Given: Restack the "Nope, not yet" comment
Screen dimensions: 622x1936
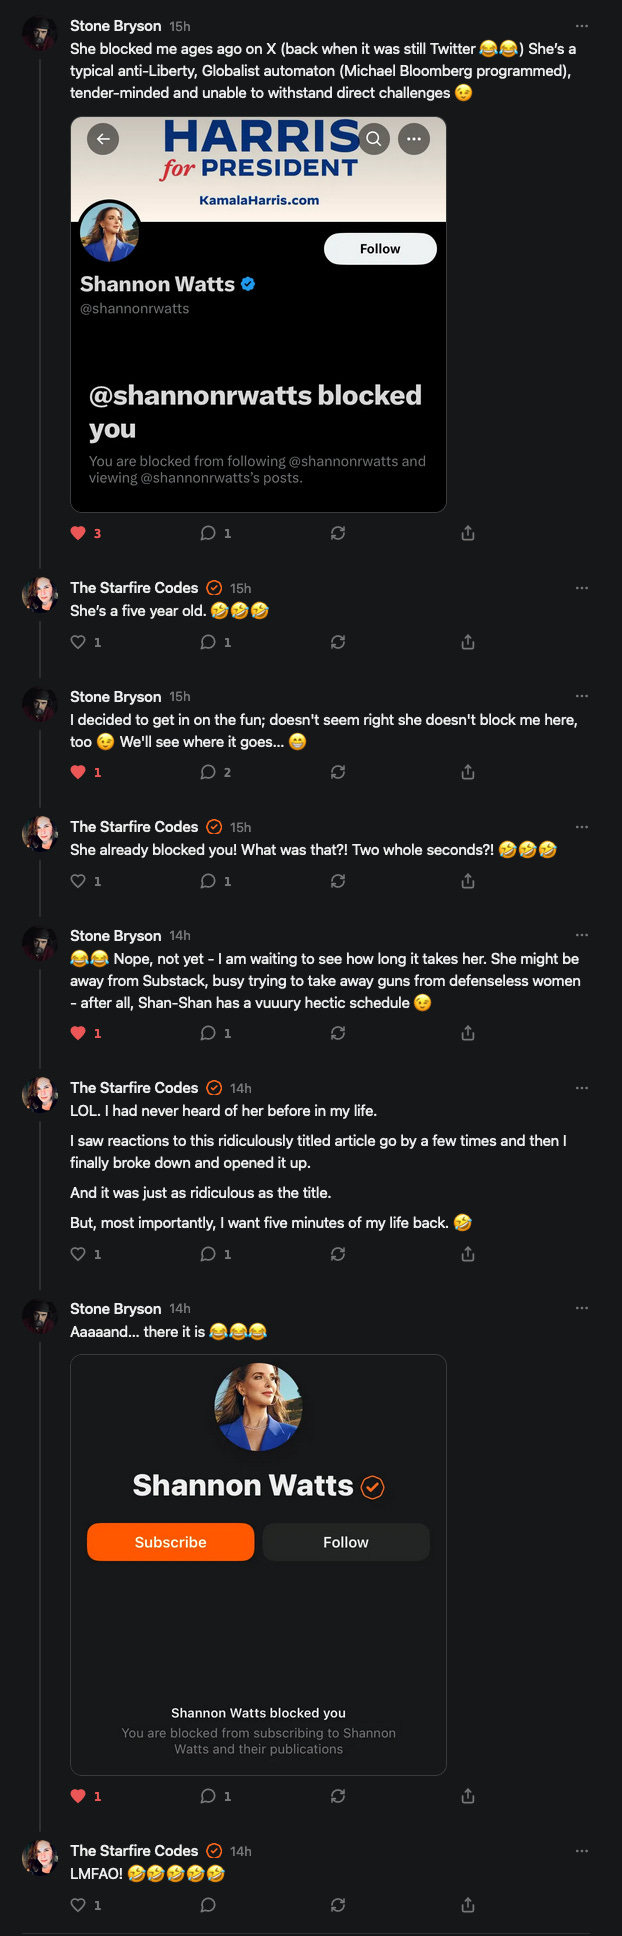Looking at the screenshot, I should [x=338, y=1033].
